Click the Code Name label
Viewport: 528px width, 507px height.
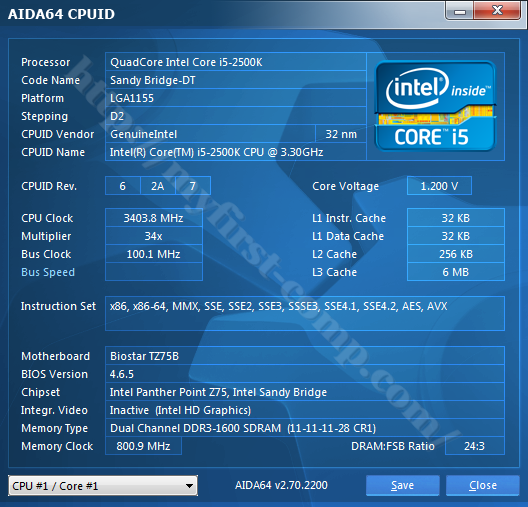[x=51, y=80]
